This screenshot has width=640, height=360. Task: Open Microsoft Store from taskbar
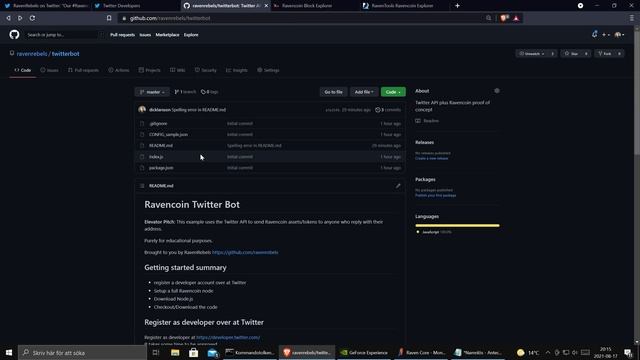coord(193,353)
